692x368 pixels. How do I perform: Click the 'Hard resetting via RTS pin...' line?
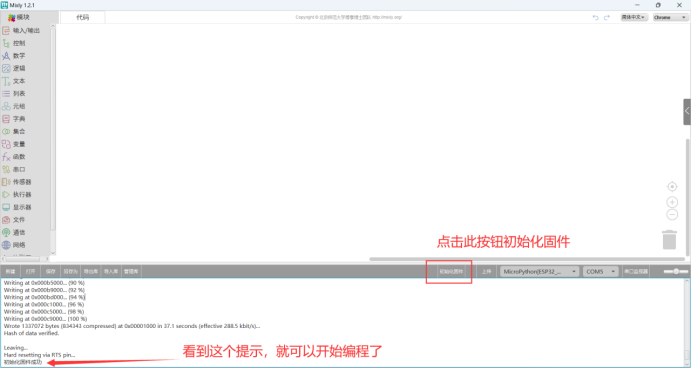pos(39,355)
